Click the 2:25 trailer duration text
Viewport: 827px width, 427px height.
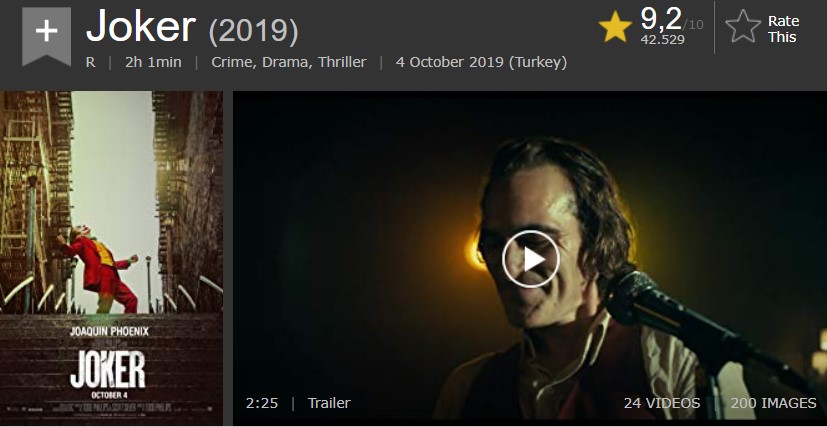[262, 403]
